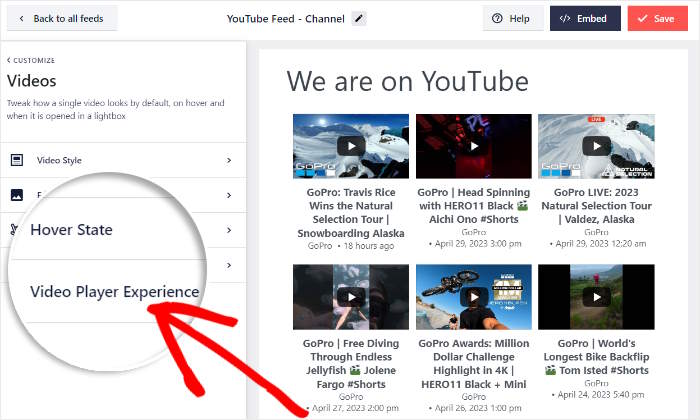Click the 'April 29, 2023 3:00 pm' date
700x420 pixels.
coord(478,244)
